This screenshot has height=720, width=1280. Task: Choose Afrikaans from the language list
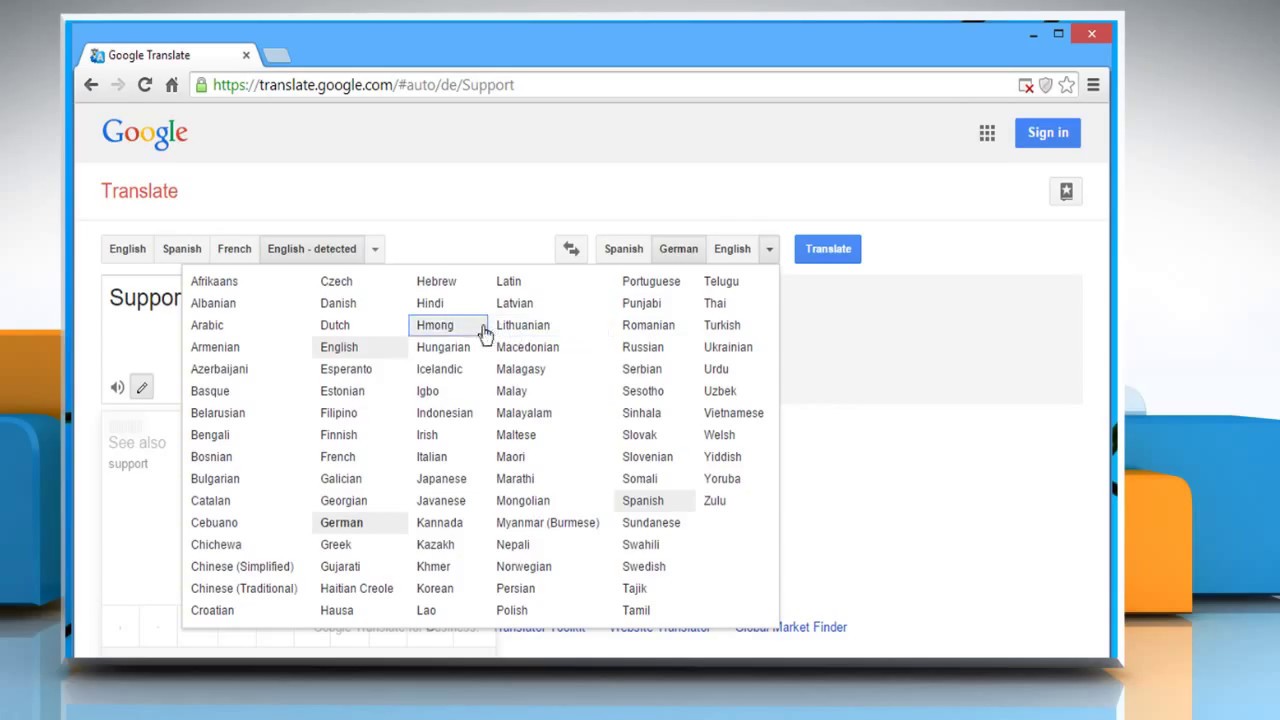click(x=214, y=281)
